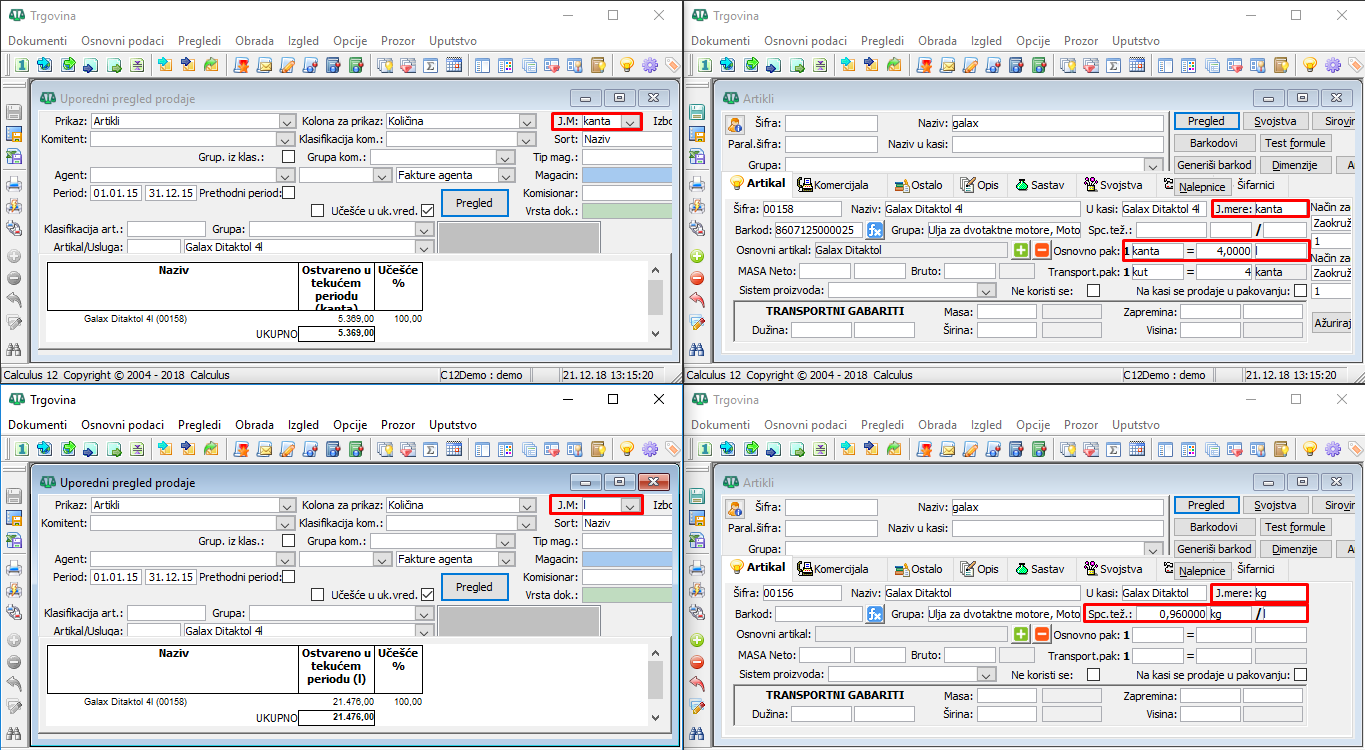
Task: Click binoculars sidebar icon beside the J.M. l report
Action: 14,732
